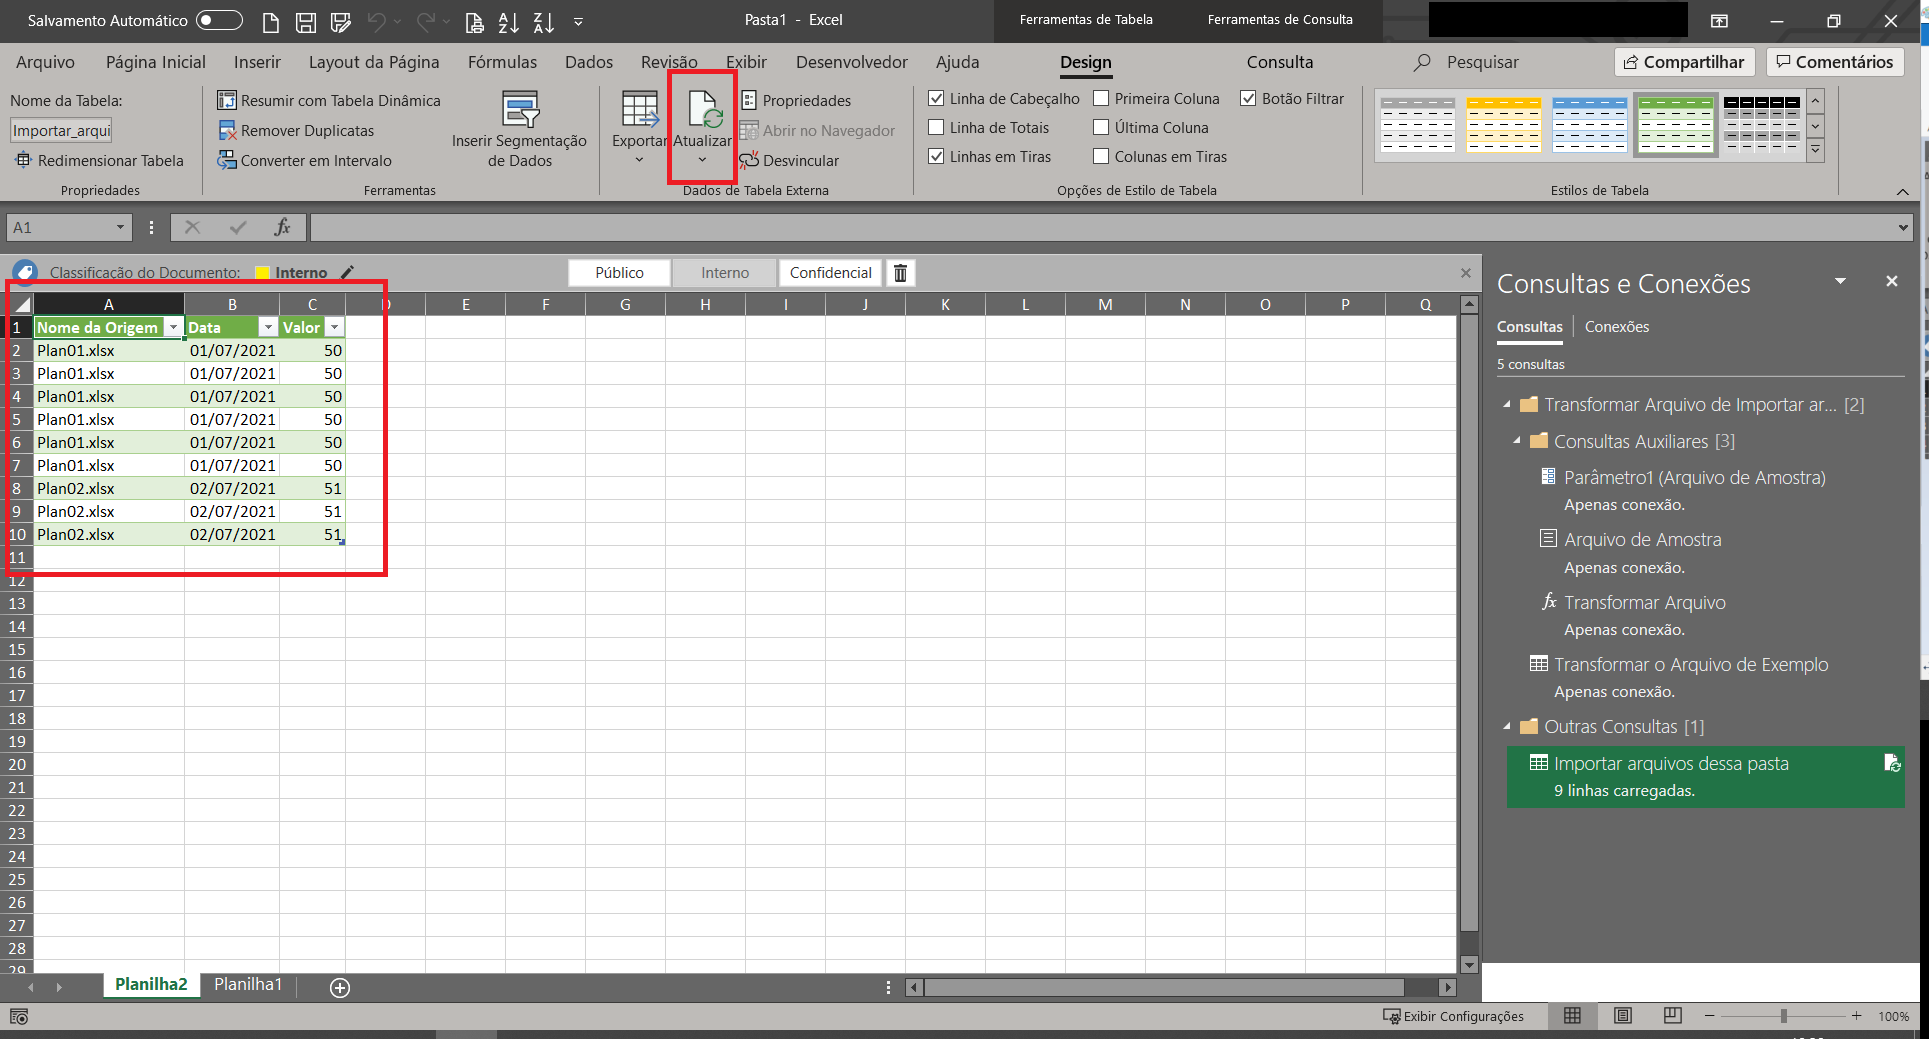
Task: Click refresh icon on Importar arquivos dessa pasta
Action: (1891, 763)
